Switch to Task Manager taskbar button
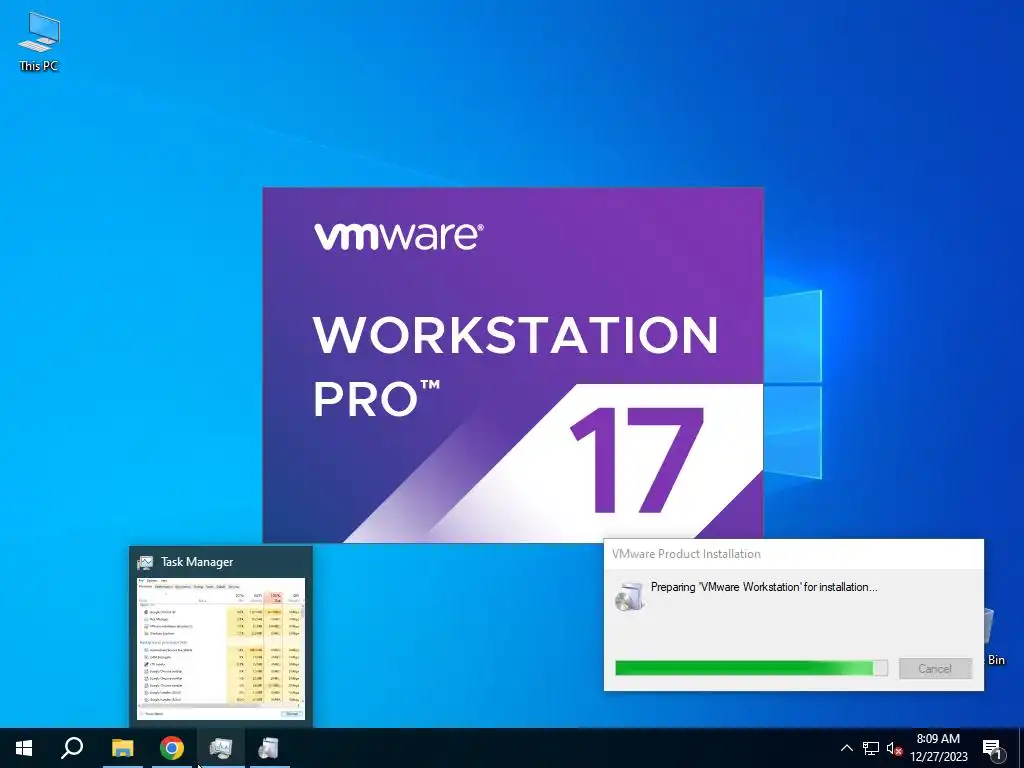Screen dimensions: 1024x768 click(x=221, y=748)
